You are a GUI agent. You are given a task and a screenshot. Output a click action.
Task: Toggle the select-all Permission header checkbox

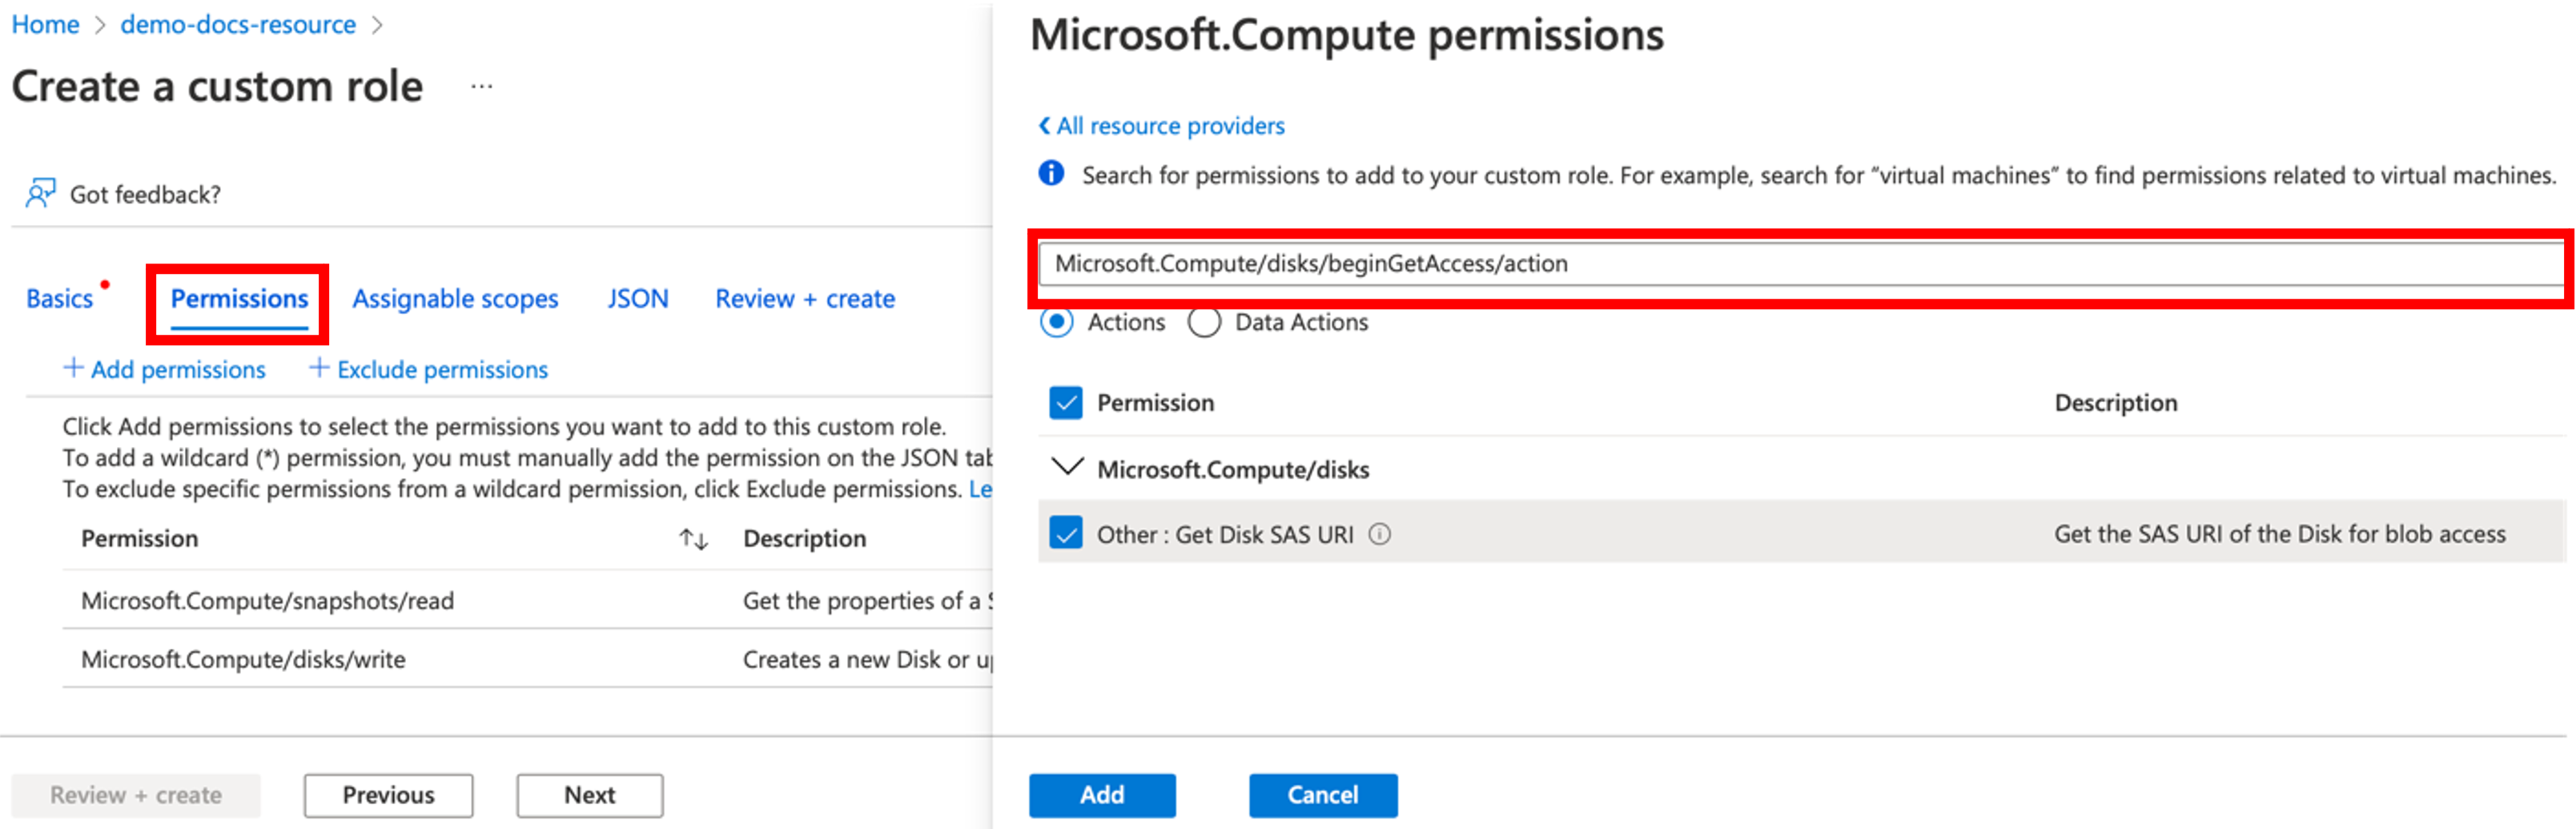click(x=1066, y=403)
